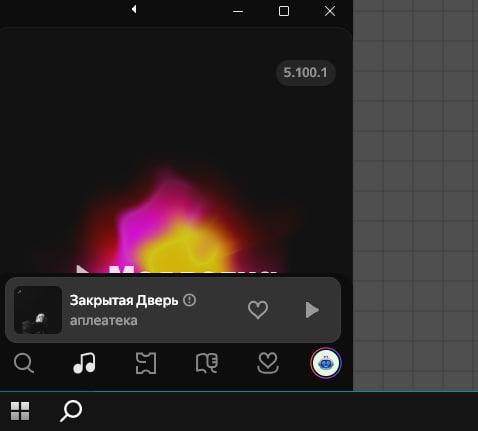Open the books and podcasts tab

click(x=207, y=363)
